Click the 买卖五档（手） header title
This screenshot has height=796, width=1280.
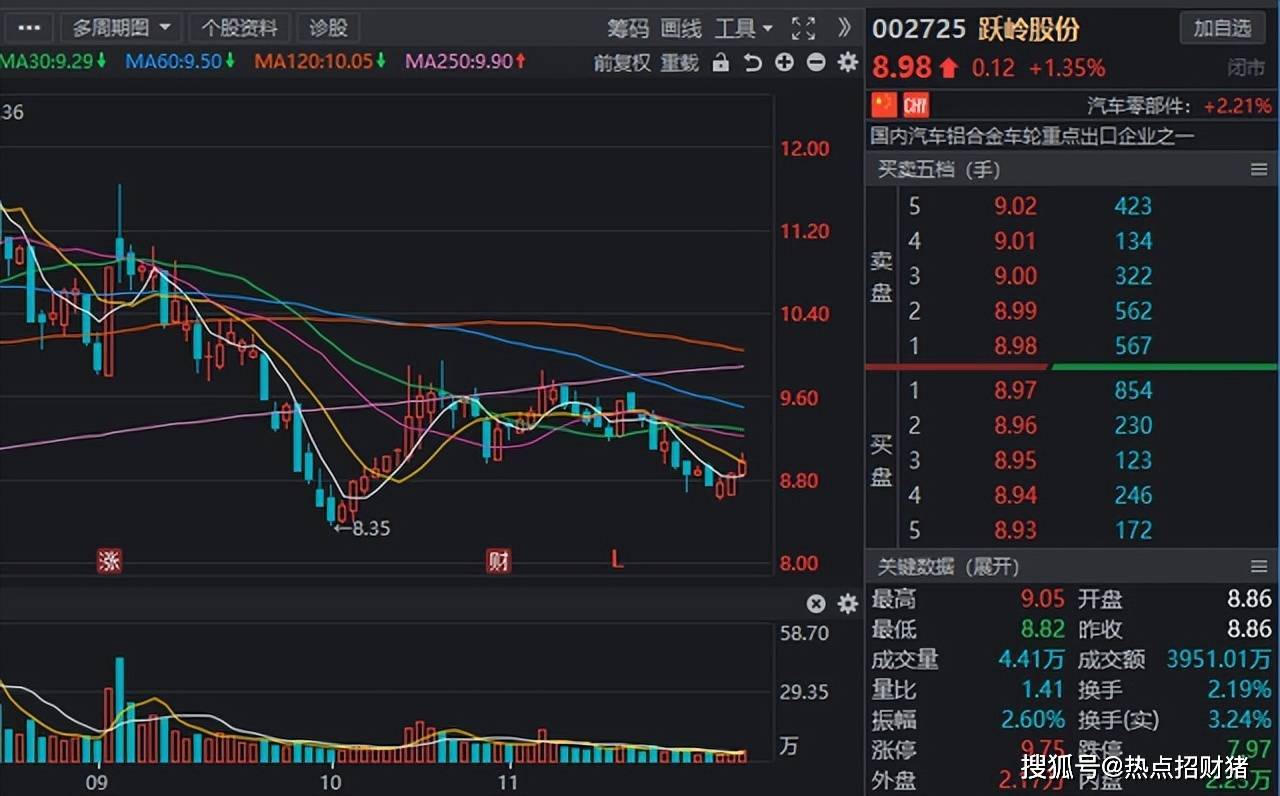tap(939, 170)
